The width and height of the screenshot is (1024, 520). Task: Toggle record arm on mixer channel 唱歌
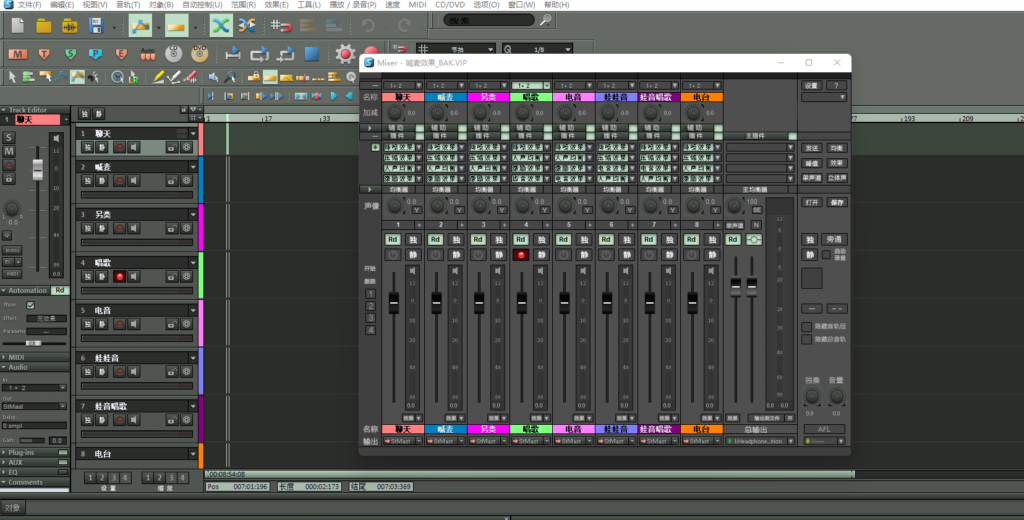520,255
